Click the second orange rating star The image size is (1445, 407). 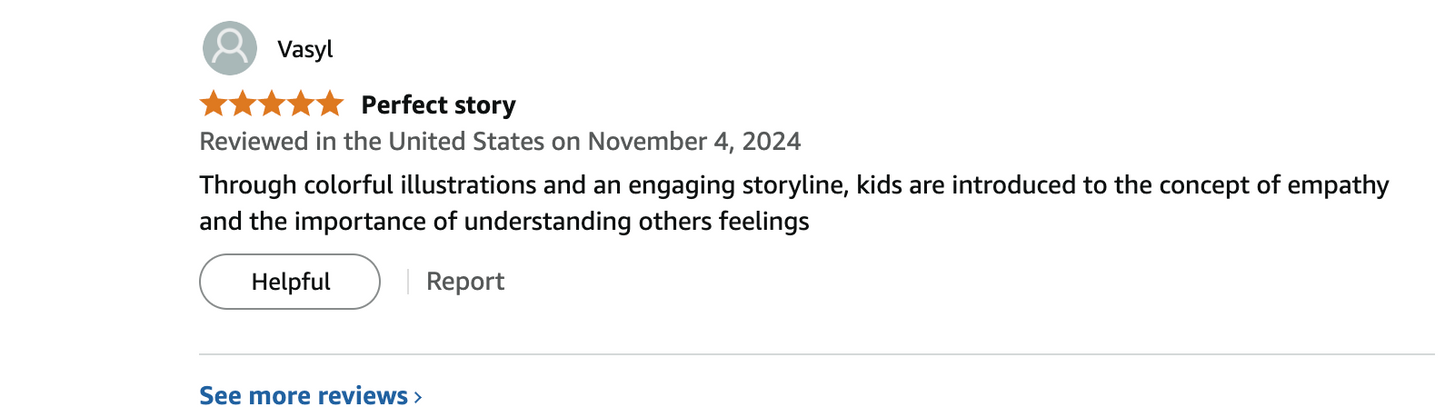[243, 104]
